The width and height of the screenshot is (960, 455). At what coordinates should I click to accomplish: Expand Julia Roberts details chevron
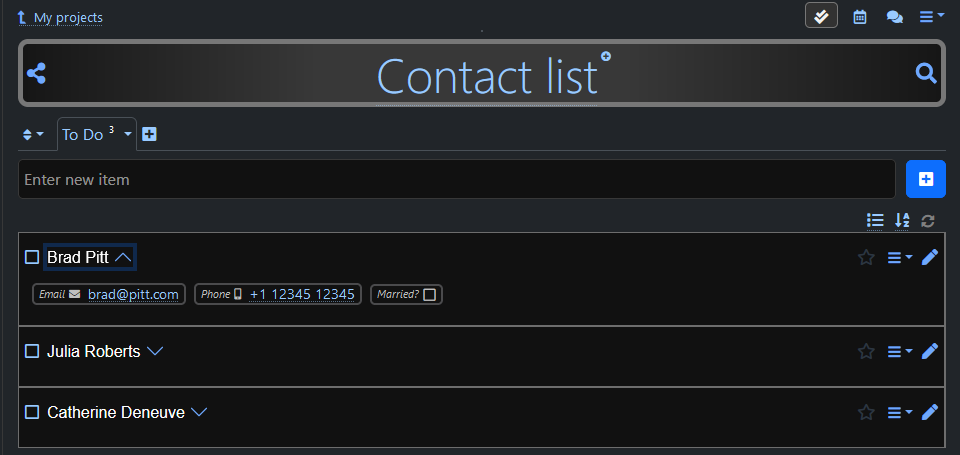(x=154, y=351)
